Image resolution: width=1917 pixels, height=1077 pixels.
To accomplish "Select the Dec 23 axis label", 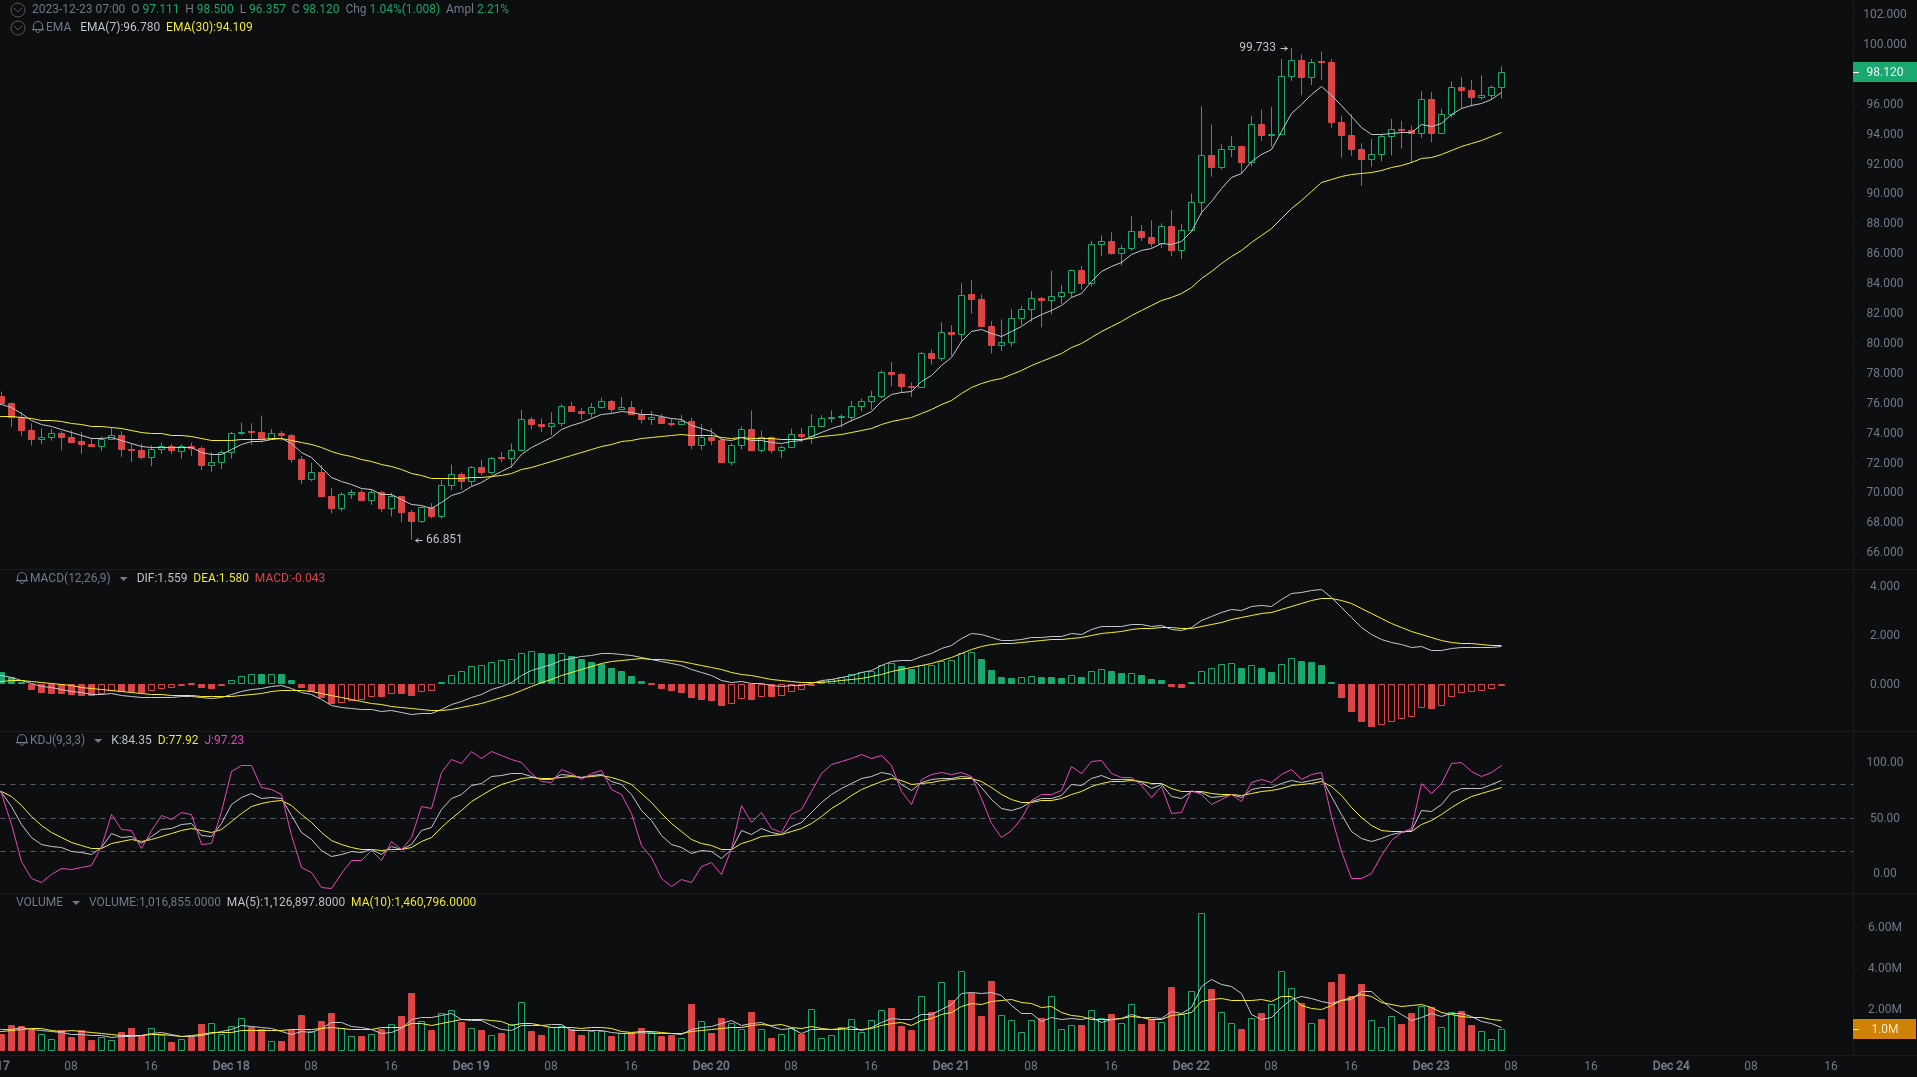I will click(1432, 1065).
